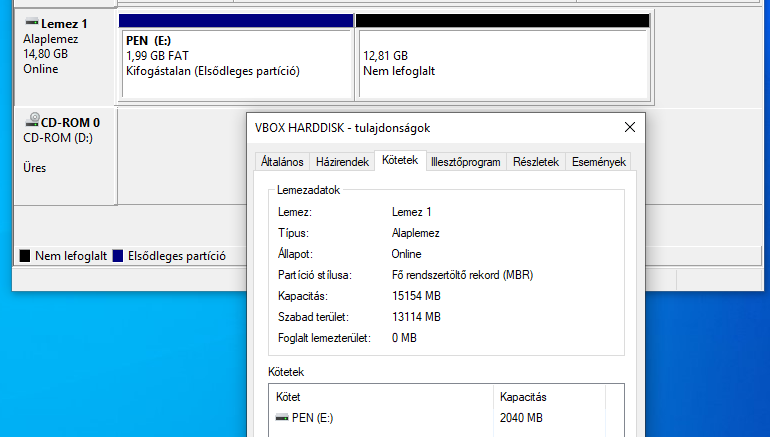Click the Kötet column header
The width and height of the screenshot is (770, 437).
click(x=381, y=397)
